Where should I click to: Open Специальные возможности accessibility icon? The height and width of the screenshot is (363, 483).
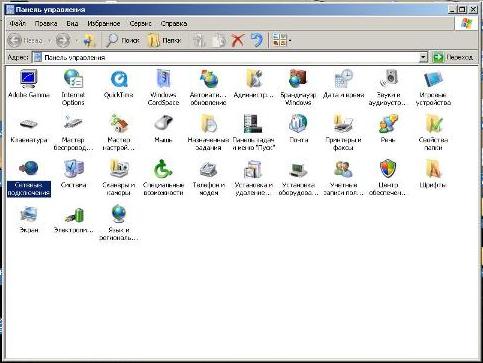tap(163, 169)
